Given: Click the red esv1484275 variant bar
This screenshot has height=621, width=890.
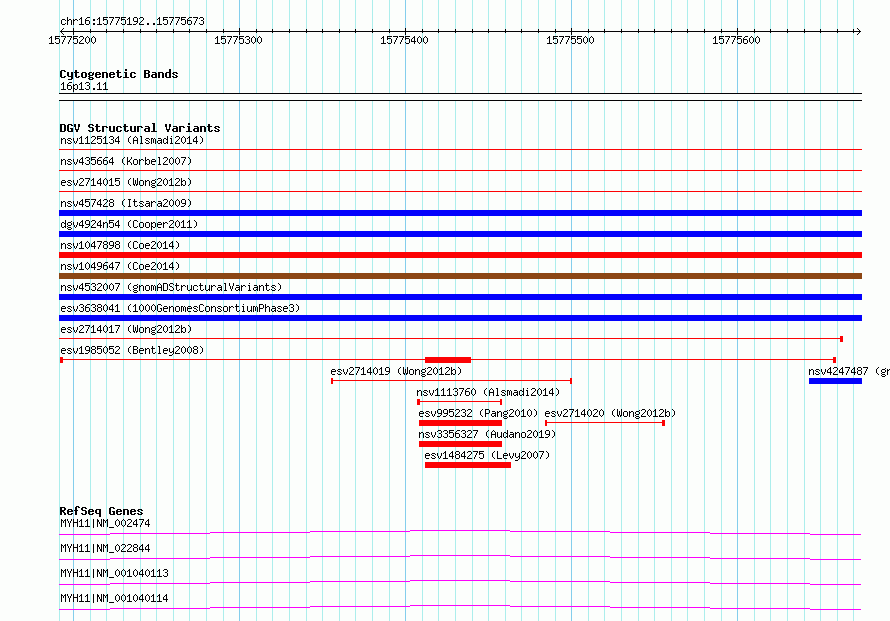Looking at the screenshot, I should tap(468, 465).
